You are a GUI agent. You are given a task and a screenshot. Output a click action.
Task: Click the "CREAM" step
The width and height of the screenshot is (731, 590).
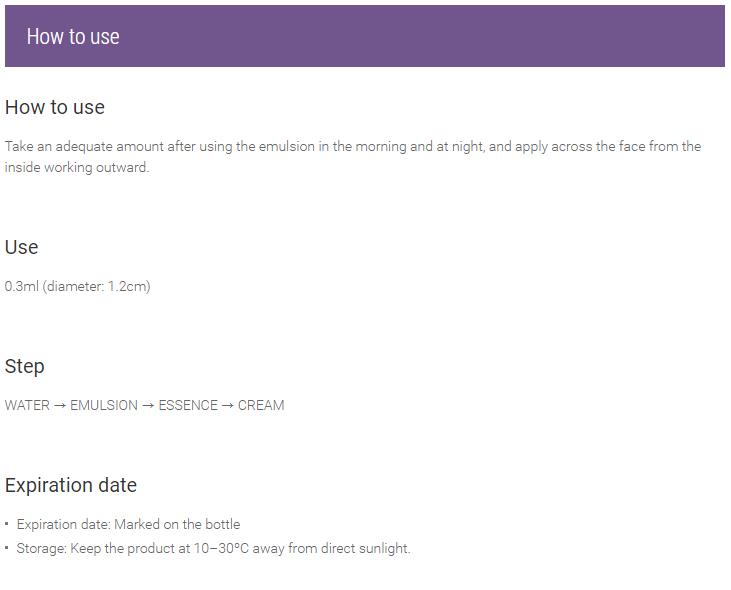coord(261,405)
